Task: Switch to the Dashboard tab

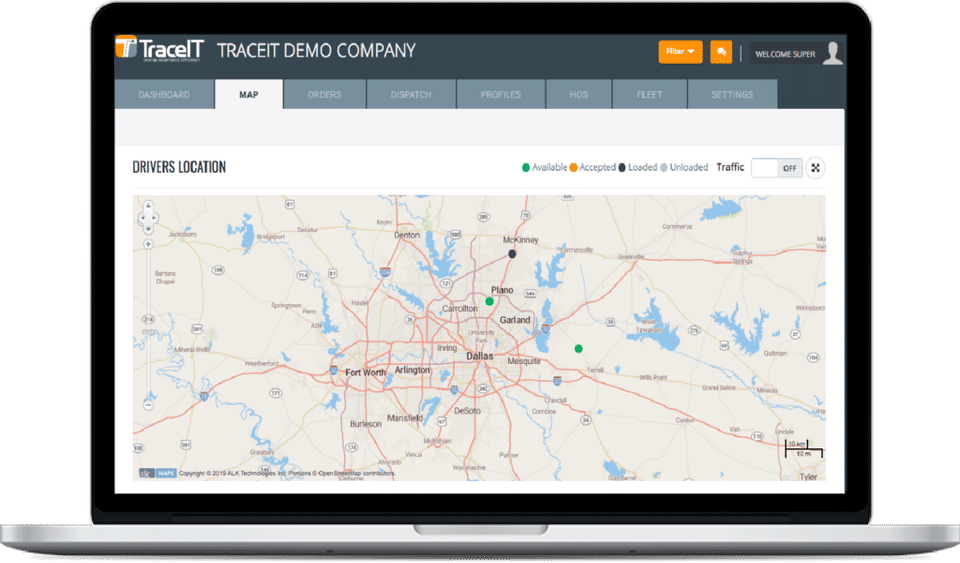Action: tap(164, 94)
